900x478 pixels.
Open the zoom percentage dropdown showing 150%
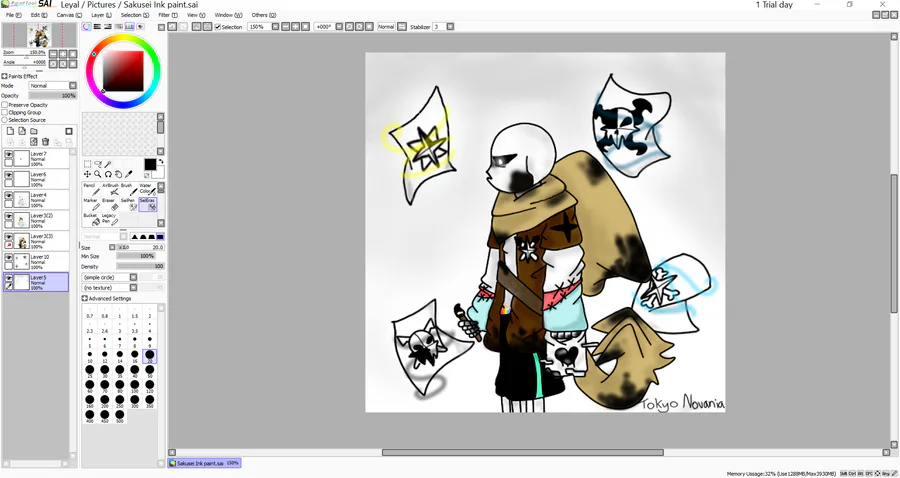[276, 27]
